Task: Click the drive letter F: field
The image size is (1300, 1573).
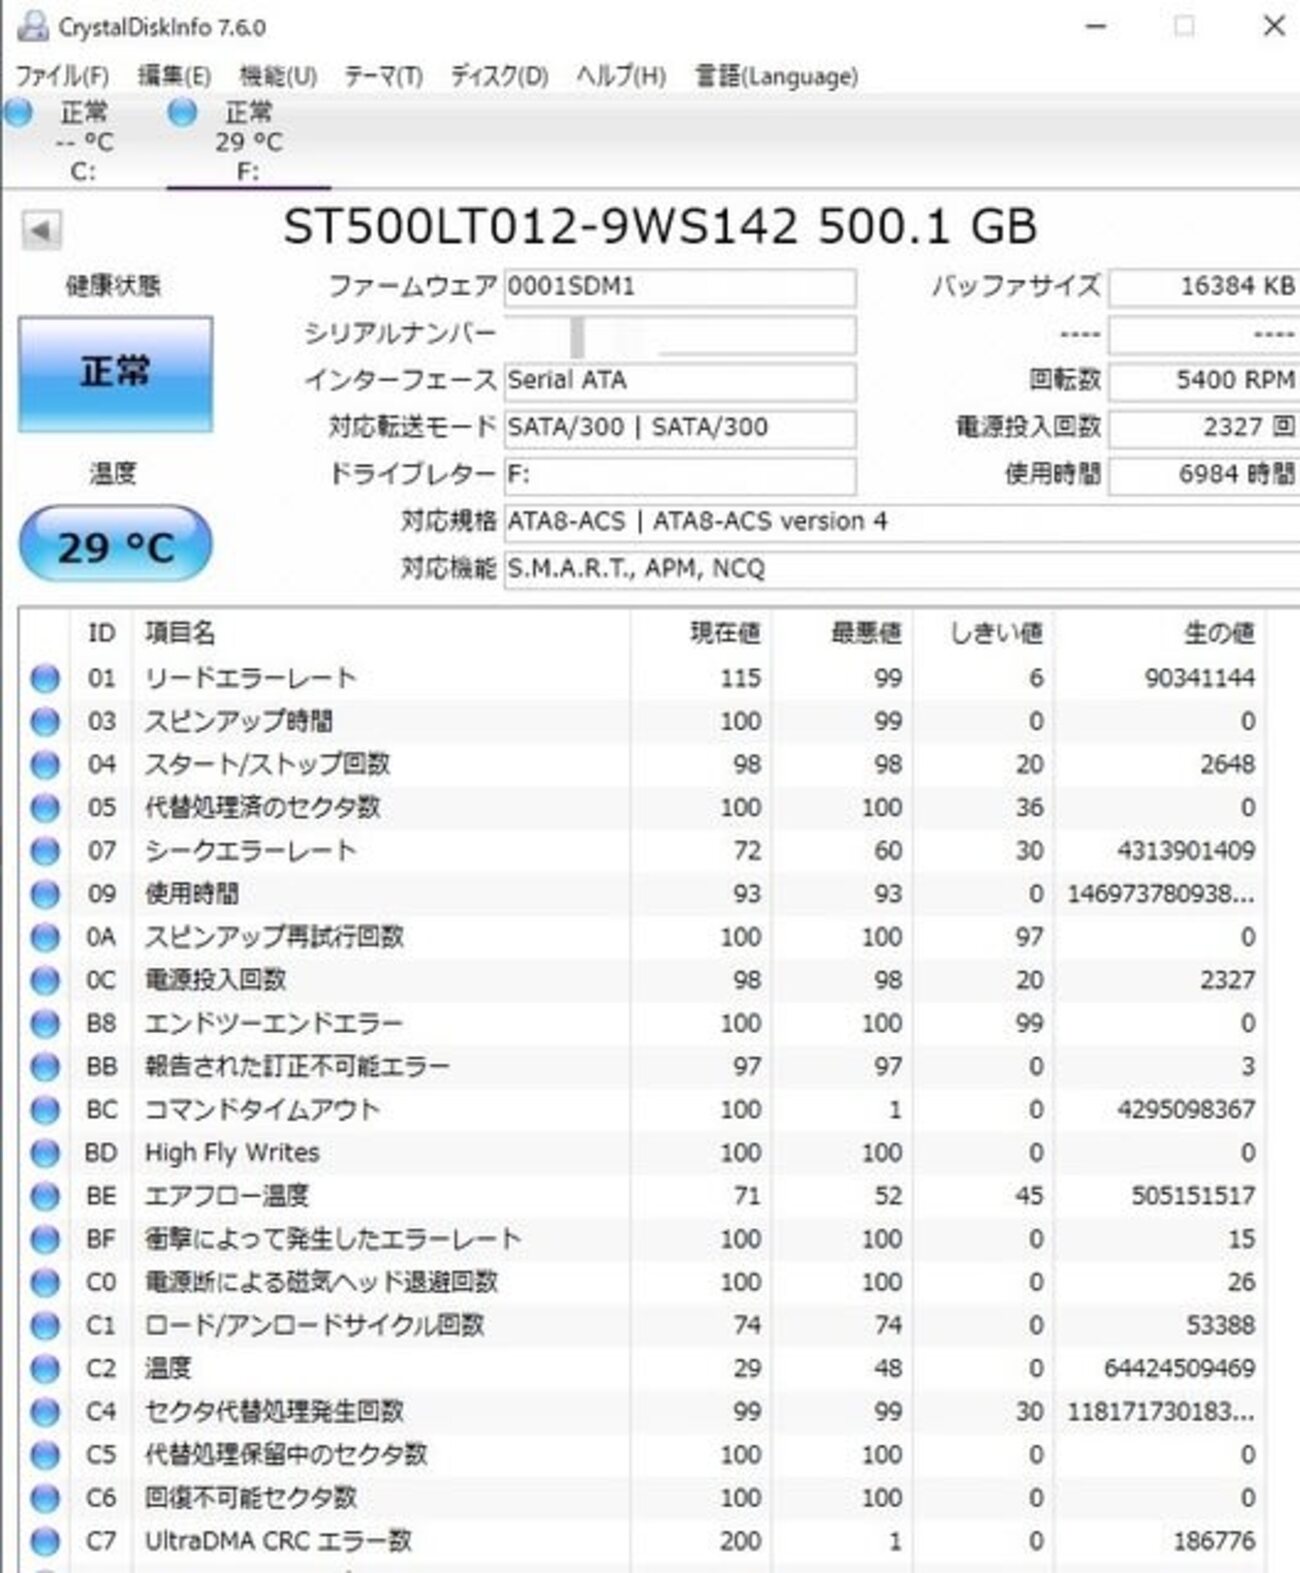Action: point(680,475)
